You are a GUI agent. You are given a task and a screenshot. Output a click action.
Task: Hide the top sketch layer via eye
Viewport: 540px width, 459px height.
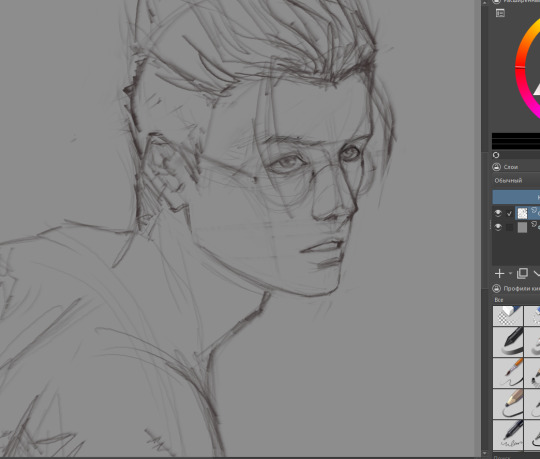click(498, 213)
